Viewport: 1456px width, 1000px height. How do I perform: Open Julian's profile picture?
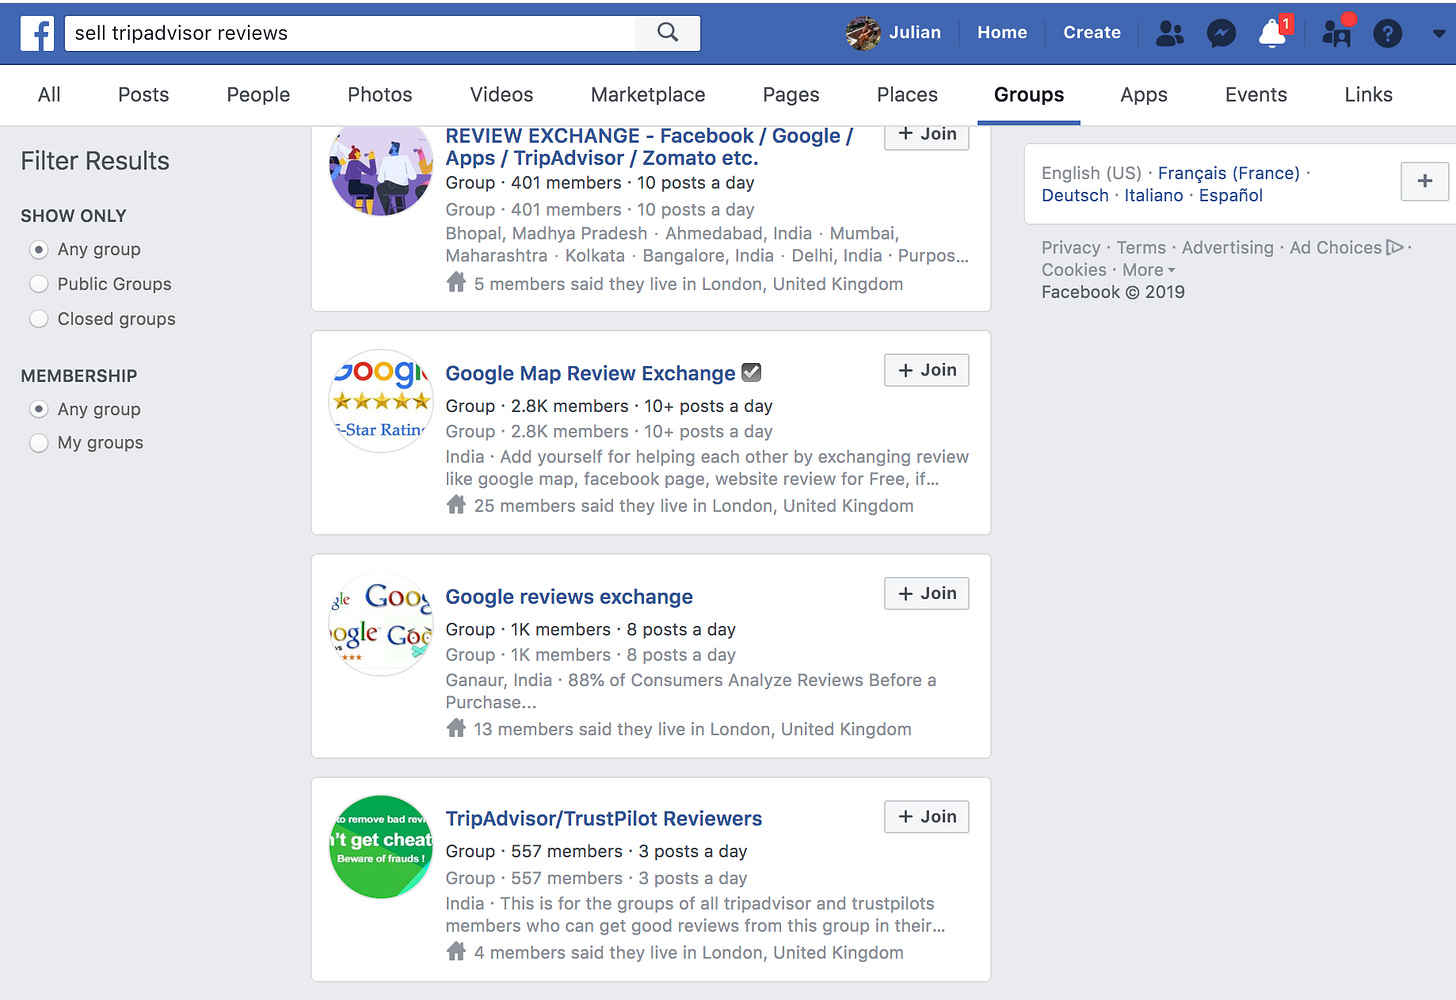(x=863, y=33)
